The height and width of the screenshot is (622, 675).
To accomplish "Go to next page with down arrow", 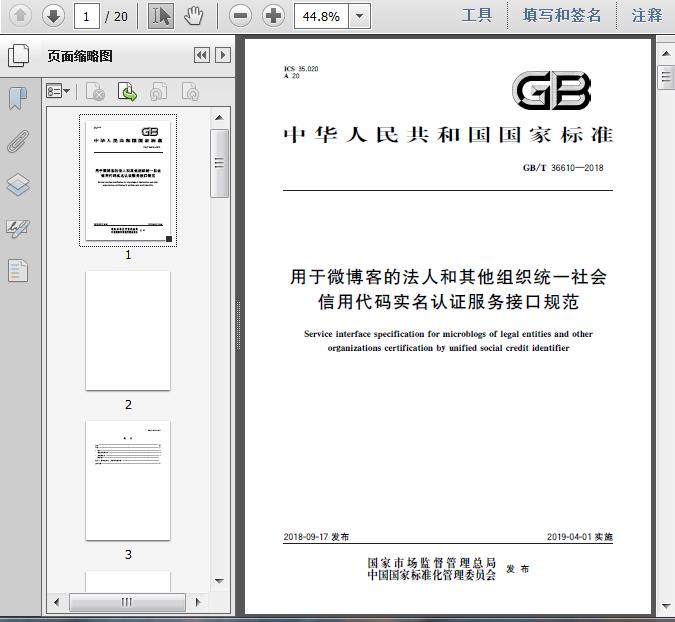I will tap(53, 16).
